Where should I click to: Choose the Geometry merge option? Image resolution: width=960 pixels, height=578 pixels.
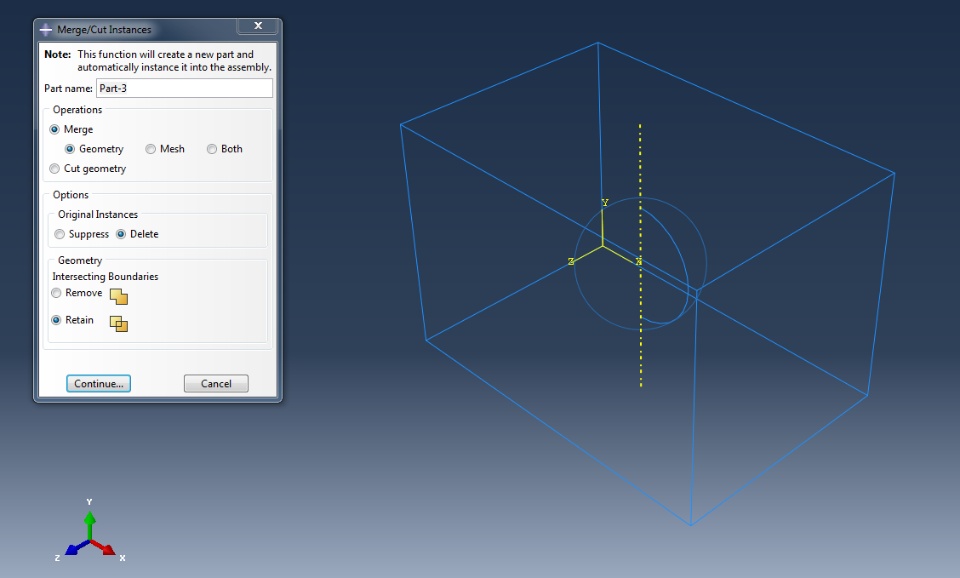coord(70,149)
